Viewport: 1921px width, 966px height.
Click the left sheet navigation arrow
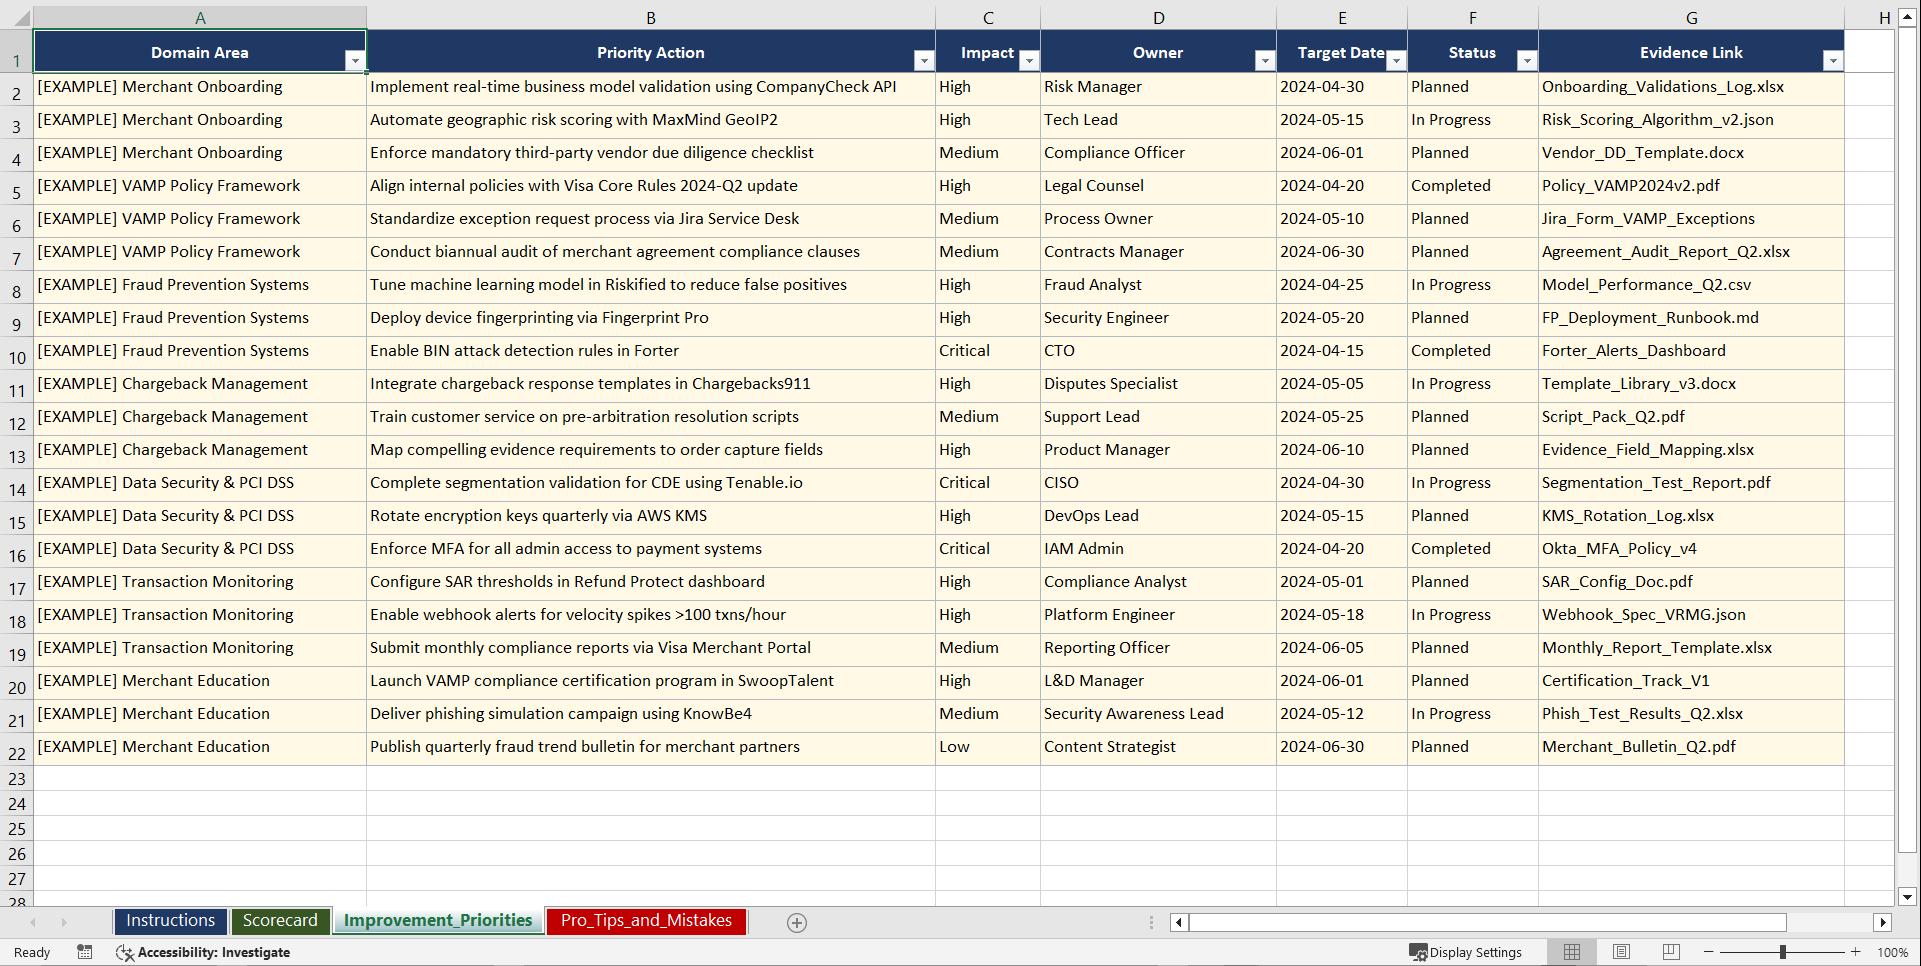pos(35,922)
